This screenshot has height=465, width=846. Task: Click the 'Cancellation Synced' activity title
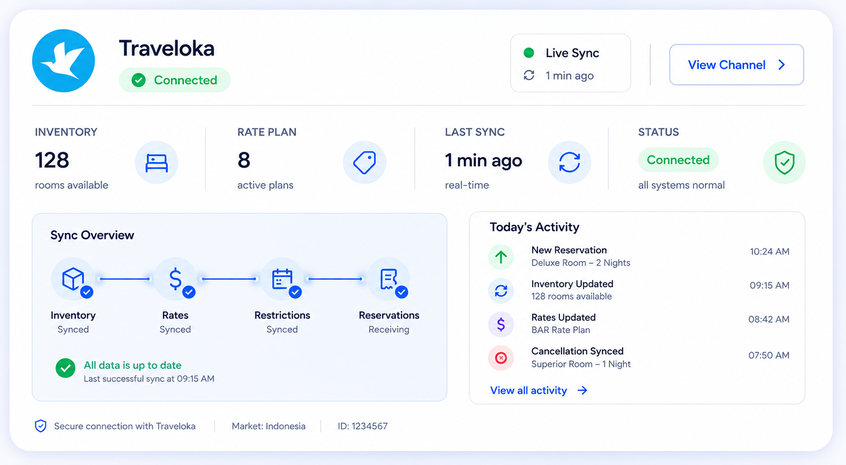[x=577, y=351]
